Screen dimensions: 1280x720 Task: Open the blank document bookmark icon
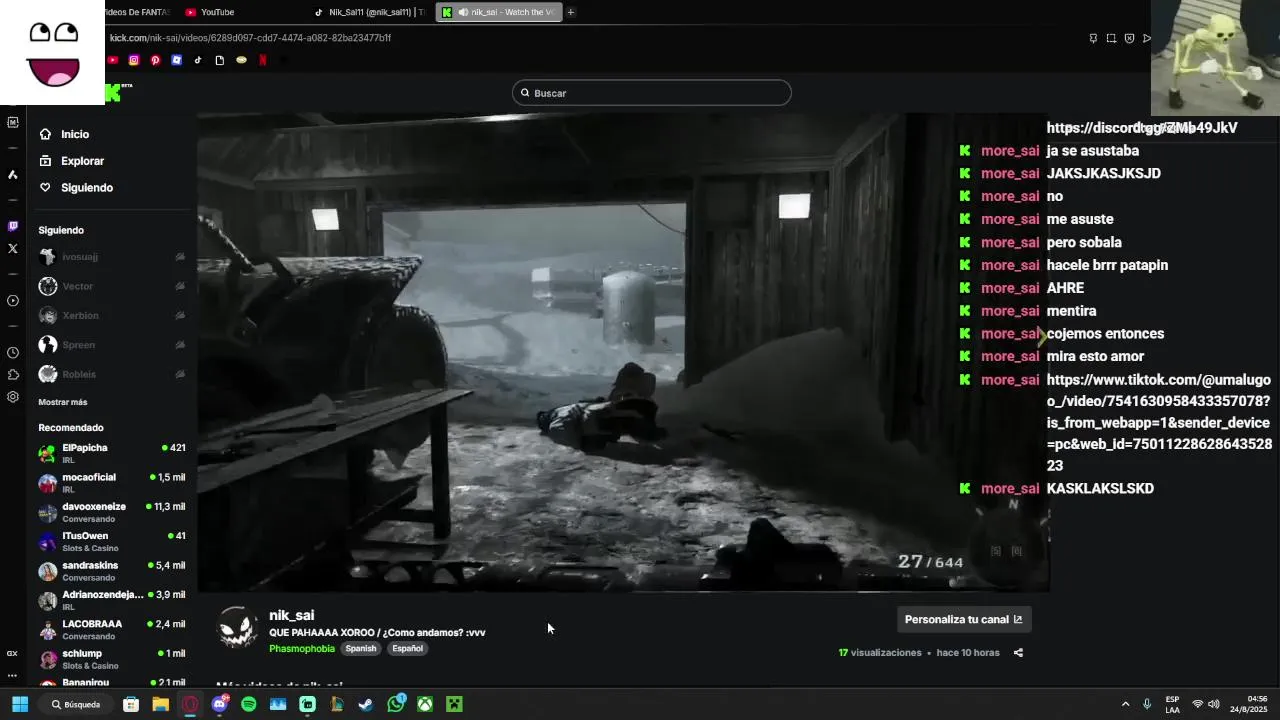point(220,60)
